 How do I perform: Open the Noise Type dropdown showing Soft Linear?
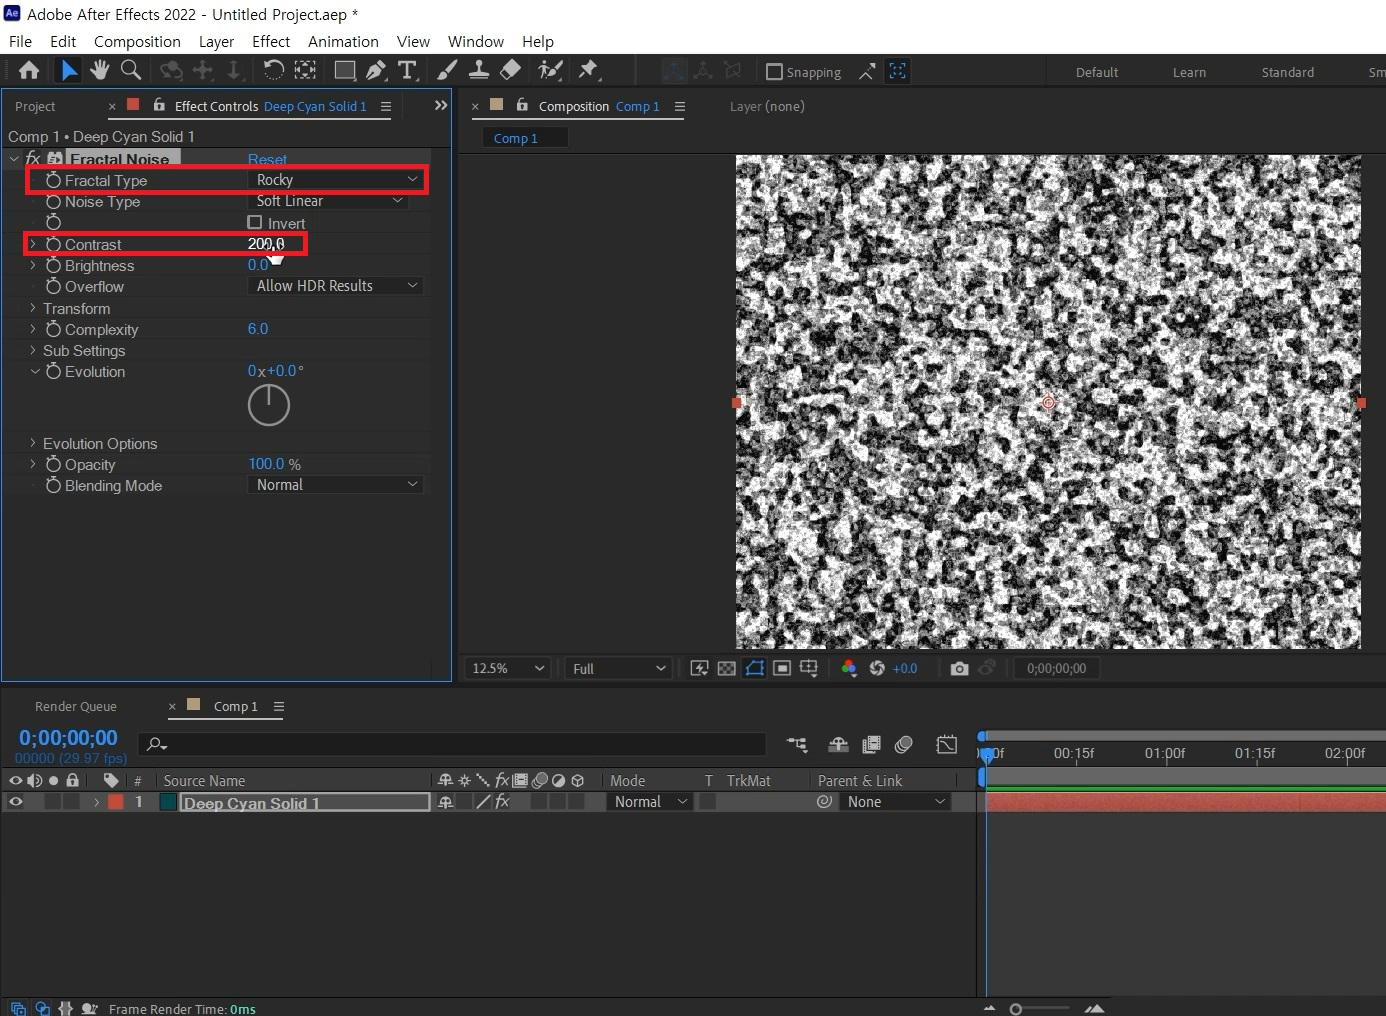click(327, 201)
